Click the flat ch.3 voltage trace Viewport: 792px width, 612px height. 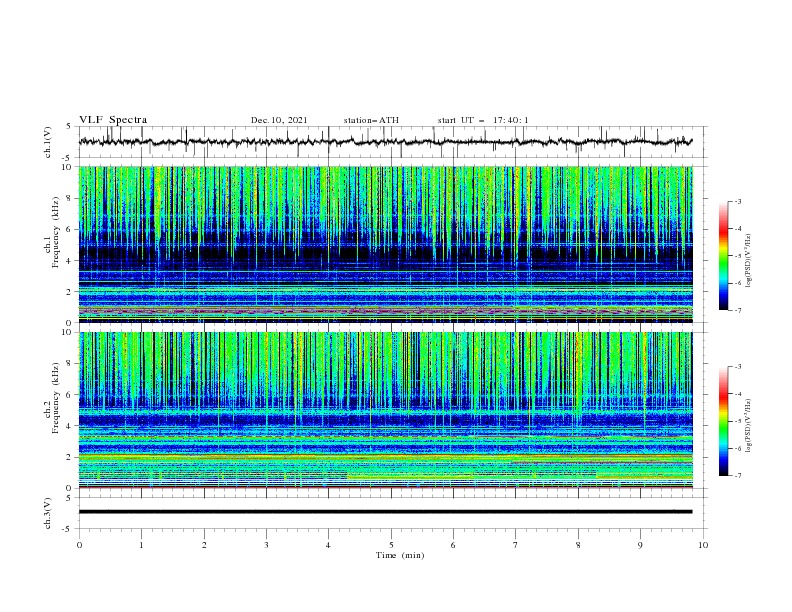pyautogui.click(x=385, y=512)
